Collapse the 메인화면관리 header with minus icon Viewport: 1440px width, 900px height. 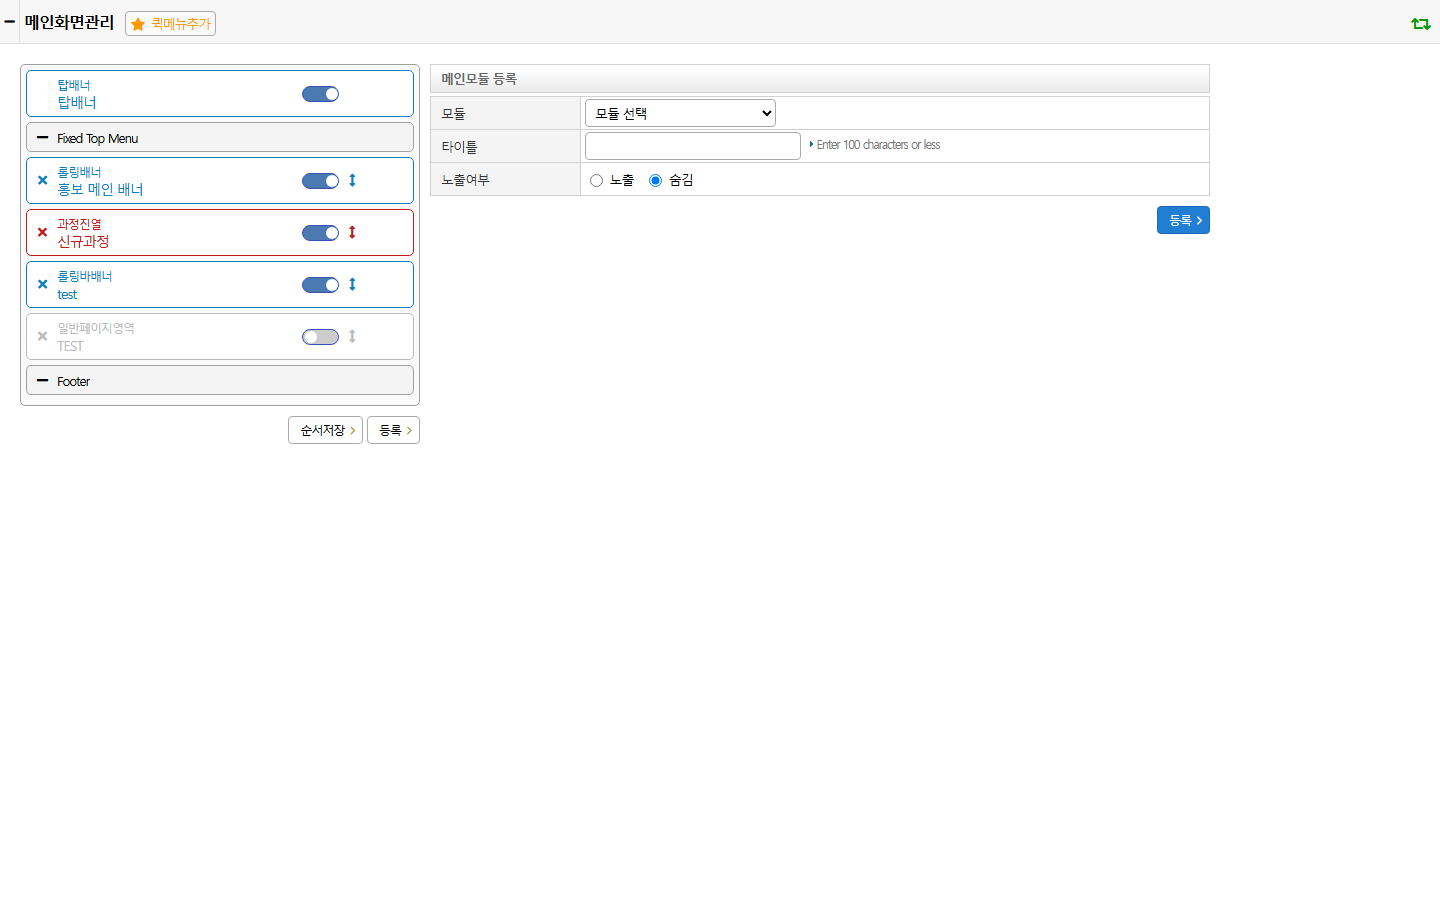click(x=9, y=21)
